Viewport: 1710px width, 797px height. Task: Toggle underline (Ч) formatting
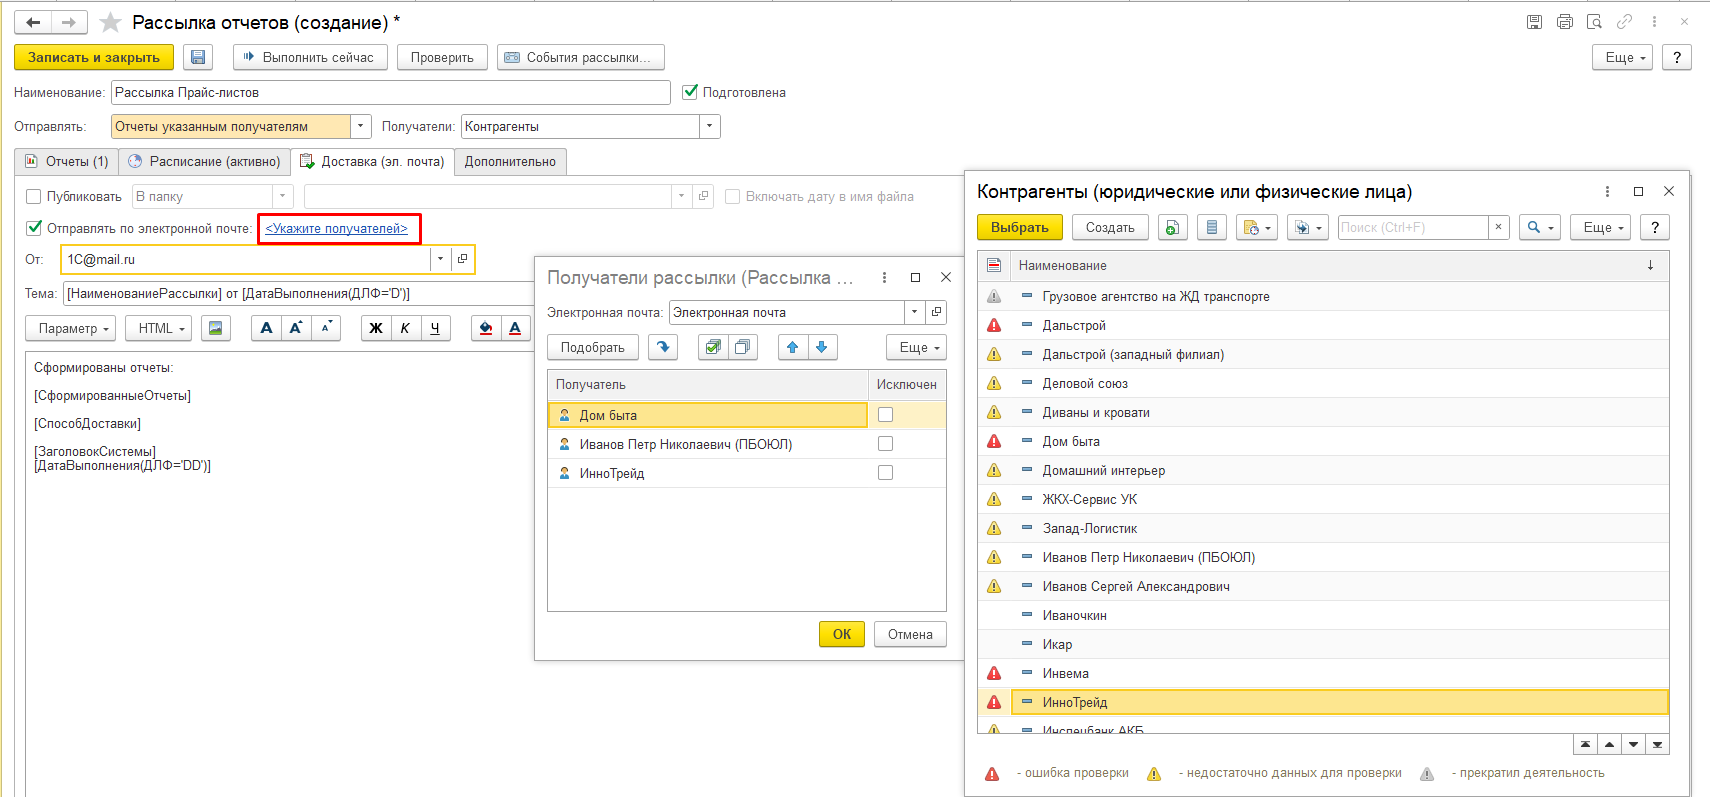pos(435,328)
